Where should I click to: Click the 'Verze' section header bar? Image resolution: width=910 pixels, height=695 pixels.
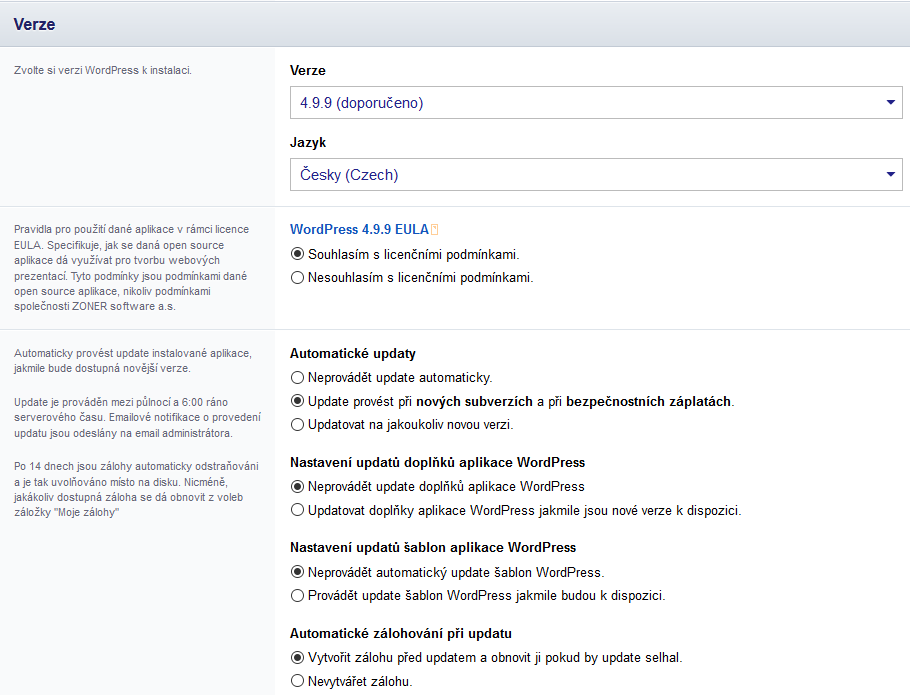(455, 24)
